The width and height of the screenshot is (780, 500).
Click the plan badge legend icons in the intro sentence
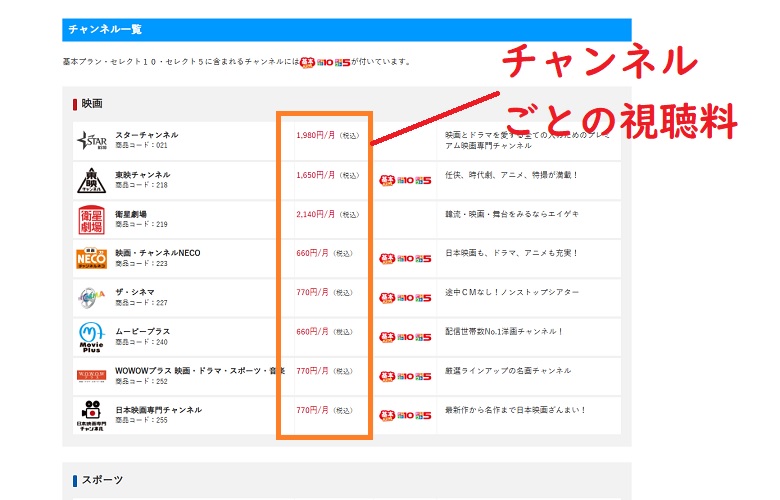[325, 62]
